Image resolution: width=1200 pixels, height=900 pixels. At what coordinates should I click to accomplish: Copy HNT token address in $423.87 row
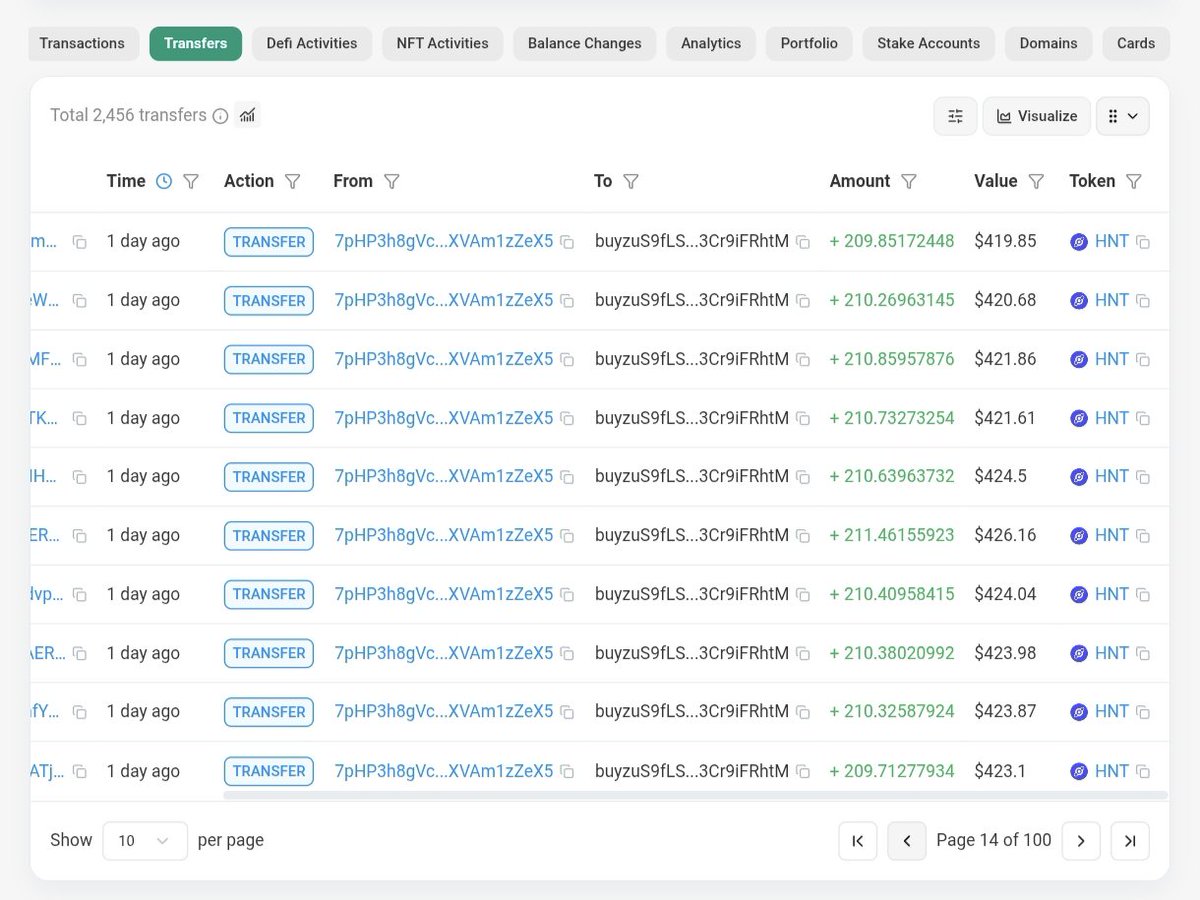tap(1143, 713)
